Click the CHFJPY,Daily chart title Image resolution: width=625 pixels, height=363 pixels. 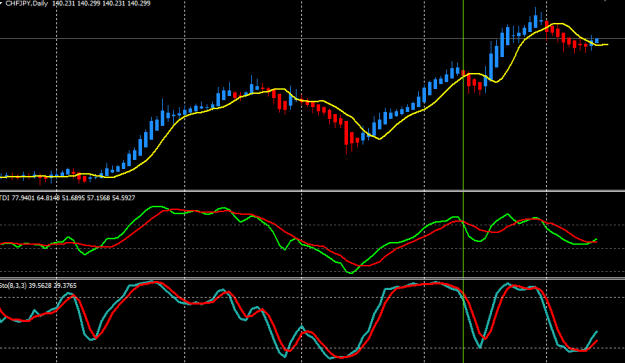tap(27, 3)
